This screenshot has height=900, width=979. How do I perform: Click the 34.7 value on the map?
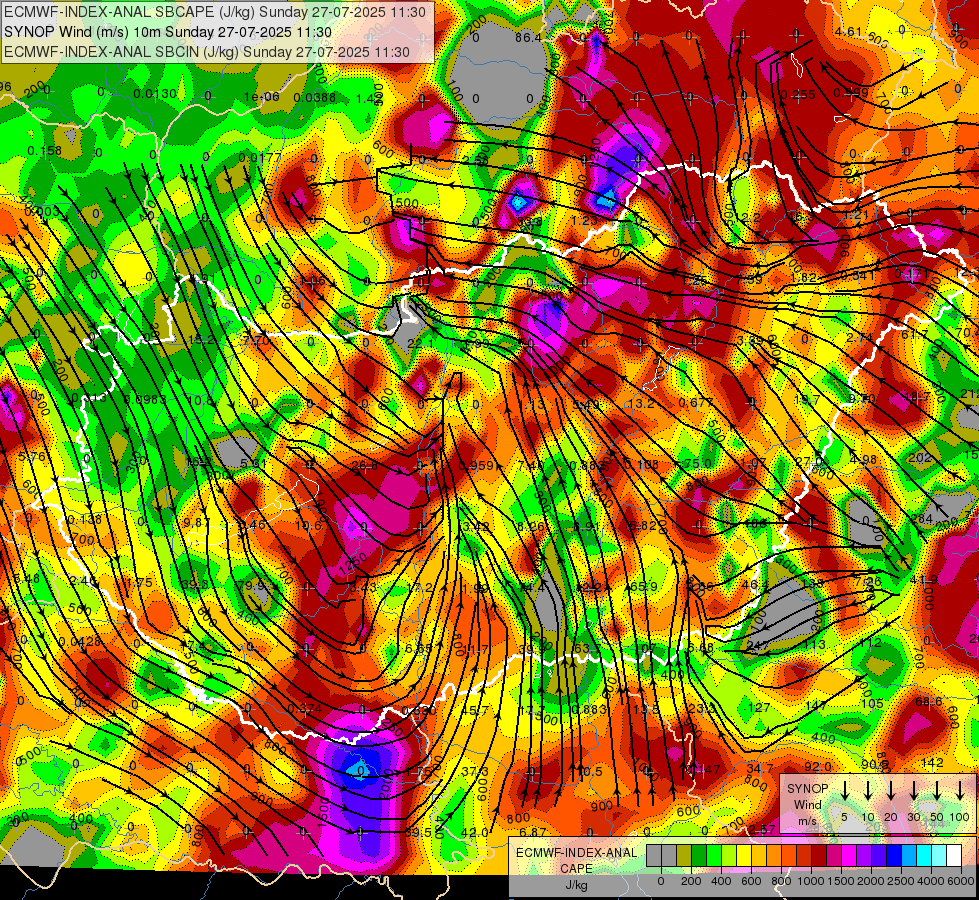pyautogui.click(x=760, y=768)
